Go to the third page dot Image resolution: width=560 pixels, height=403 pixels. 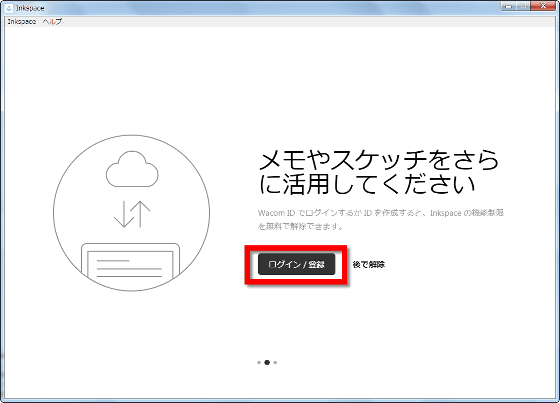pyautogui.click(x=275, y=362)
